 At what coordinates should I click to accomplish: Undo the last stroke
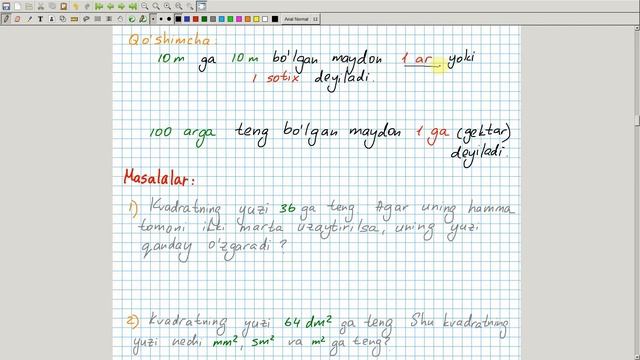click(76, 6)
